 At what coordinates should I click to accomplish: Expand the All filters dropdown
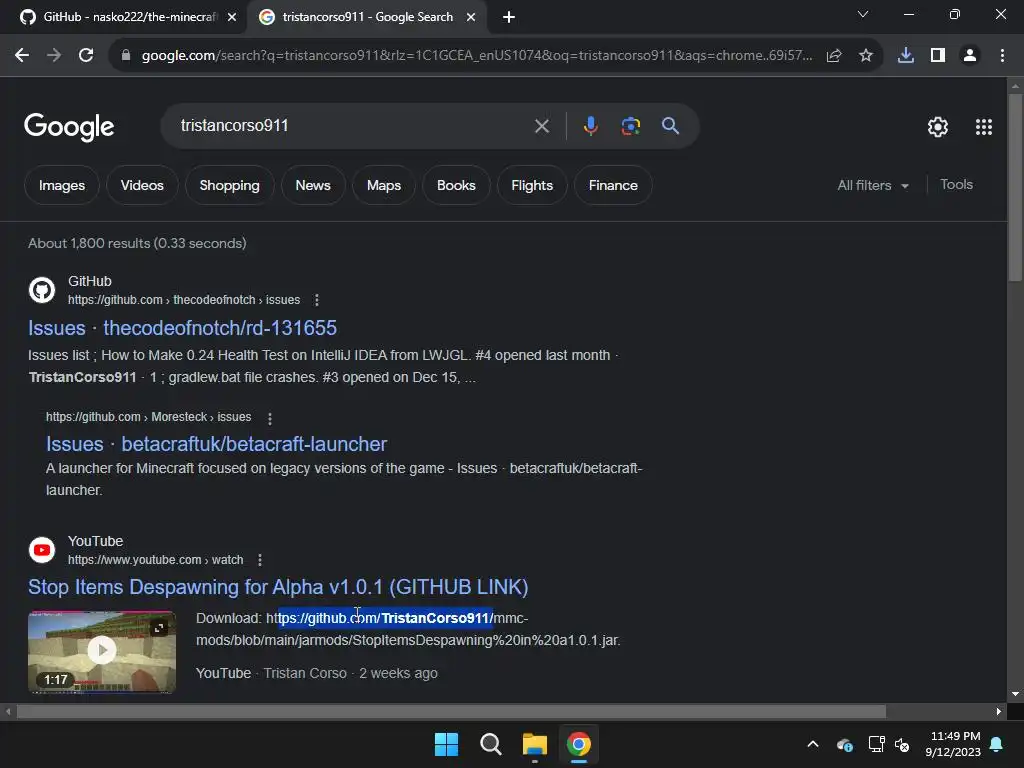873,185
